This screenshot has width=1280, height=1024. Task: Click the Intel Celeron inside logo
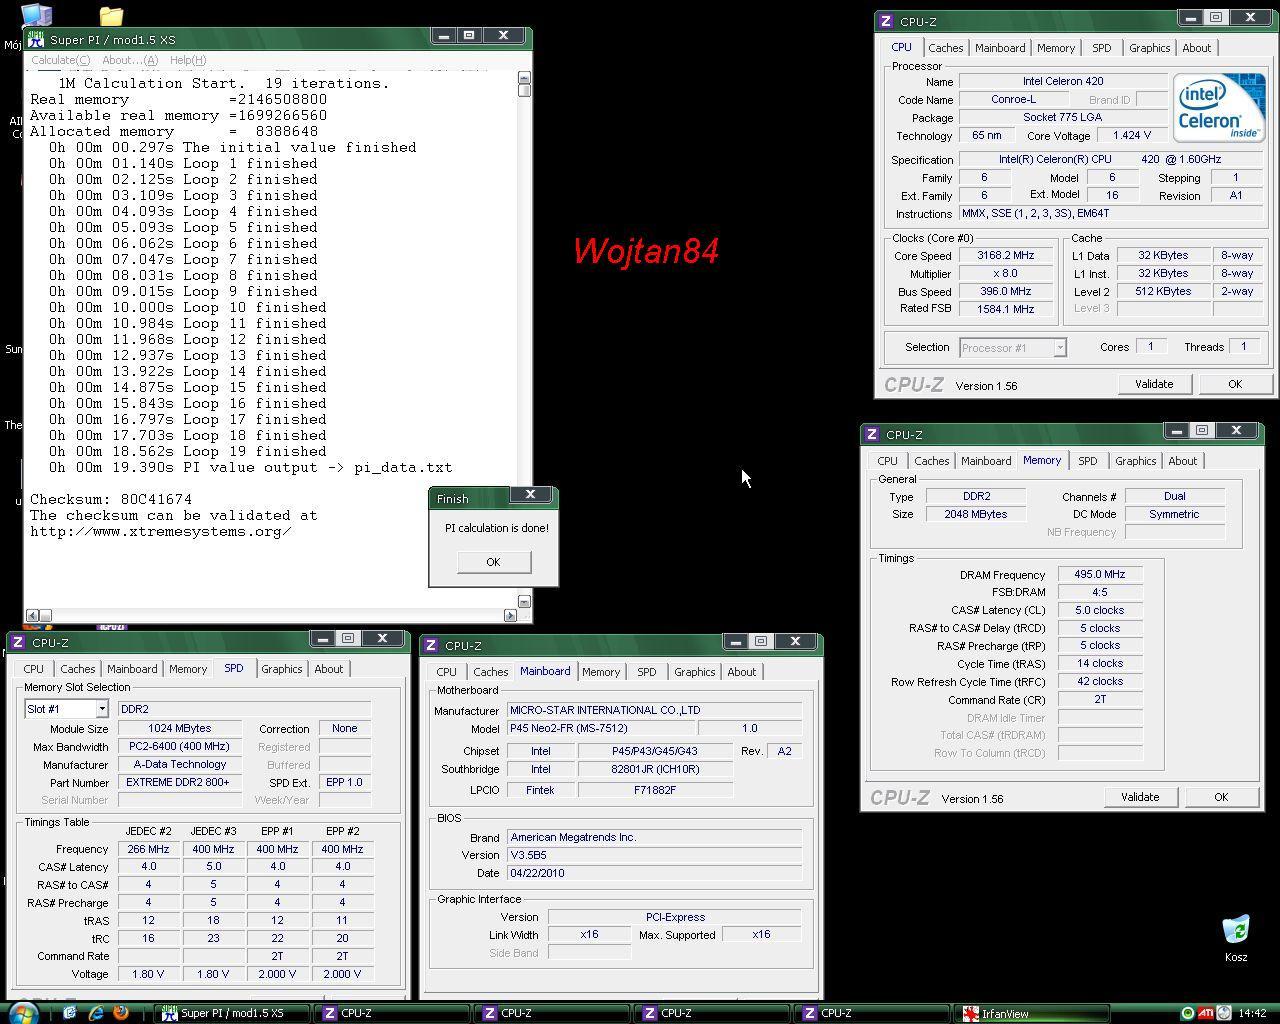(x=1219, y=107)
